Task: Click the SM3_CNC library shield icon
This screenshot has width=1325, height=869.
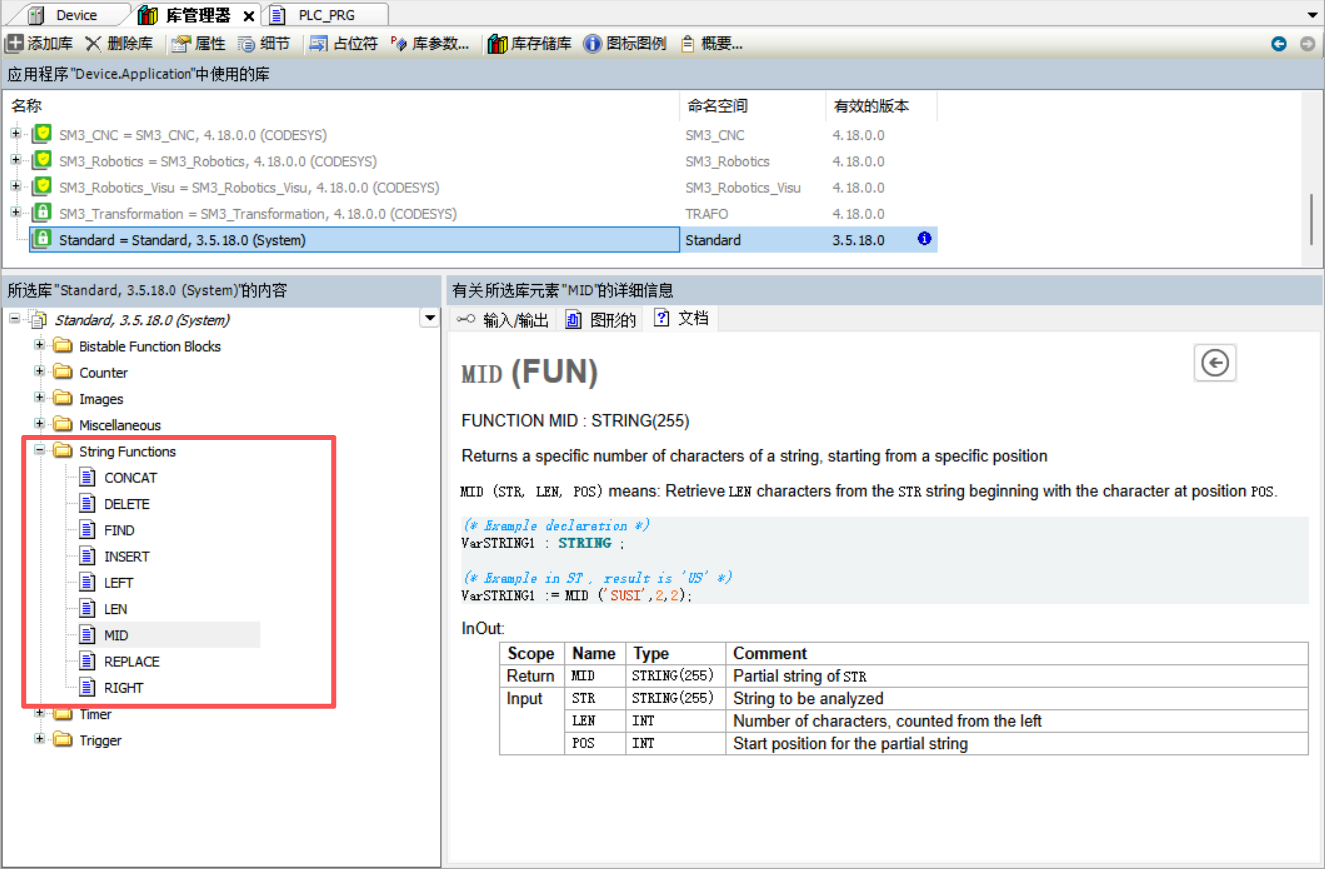Action: click(x=41, y=134)
